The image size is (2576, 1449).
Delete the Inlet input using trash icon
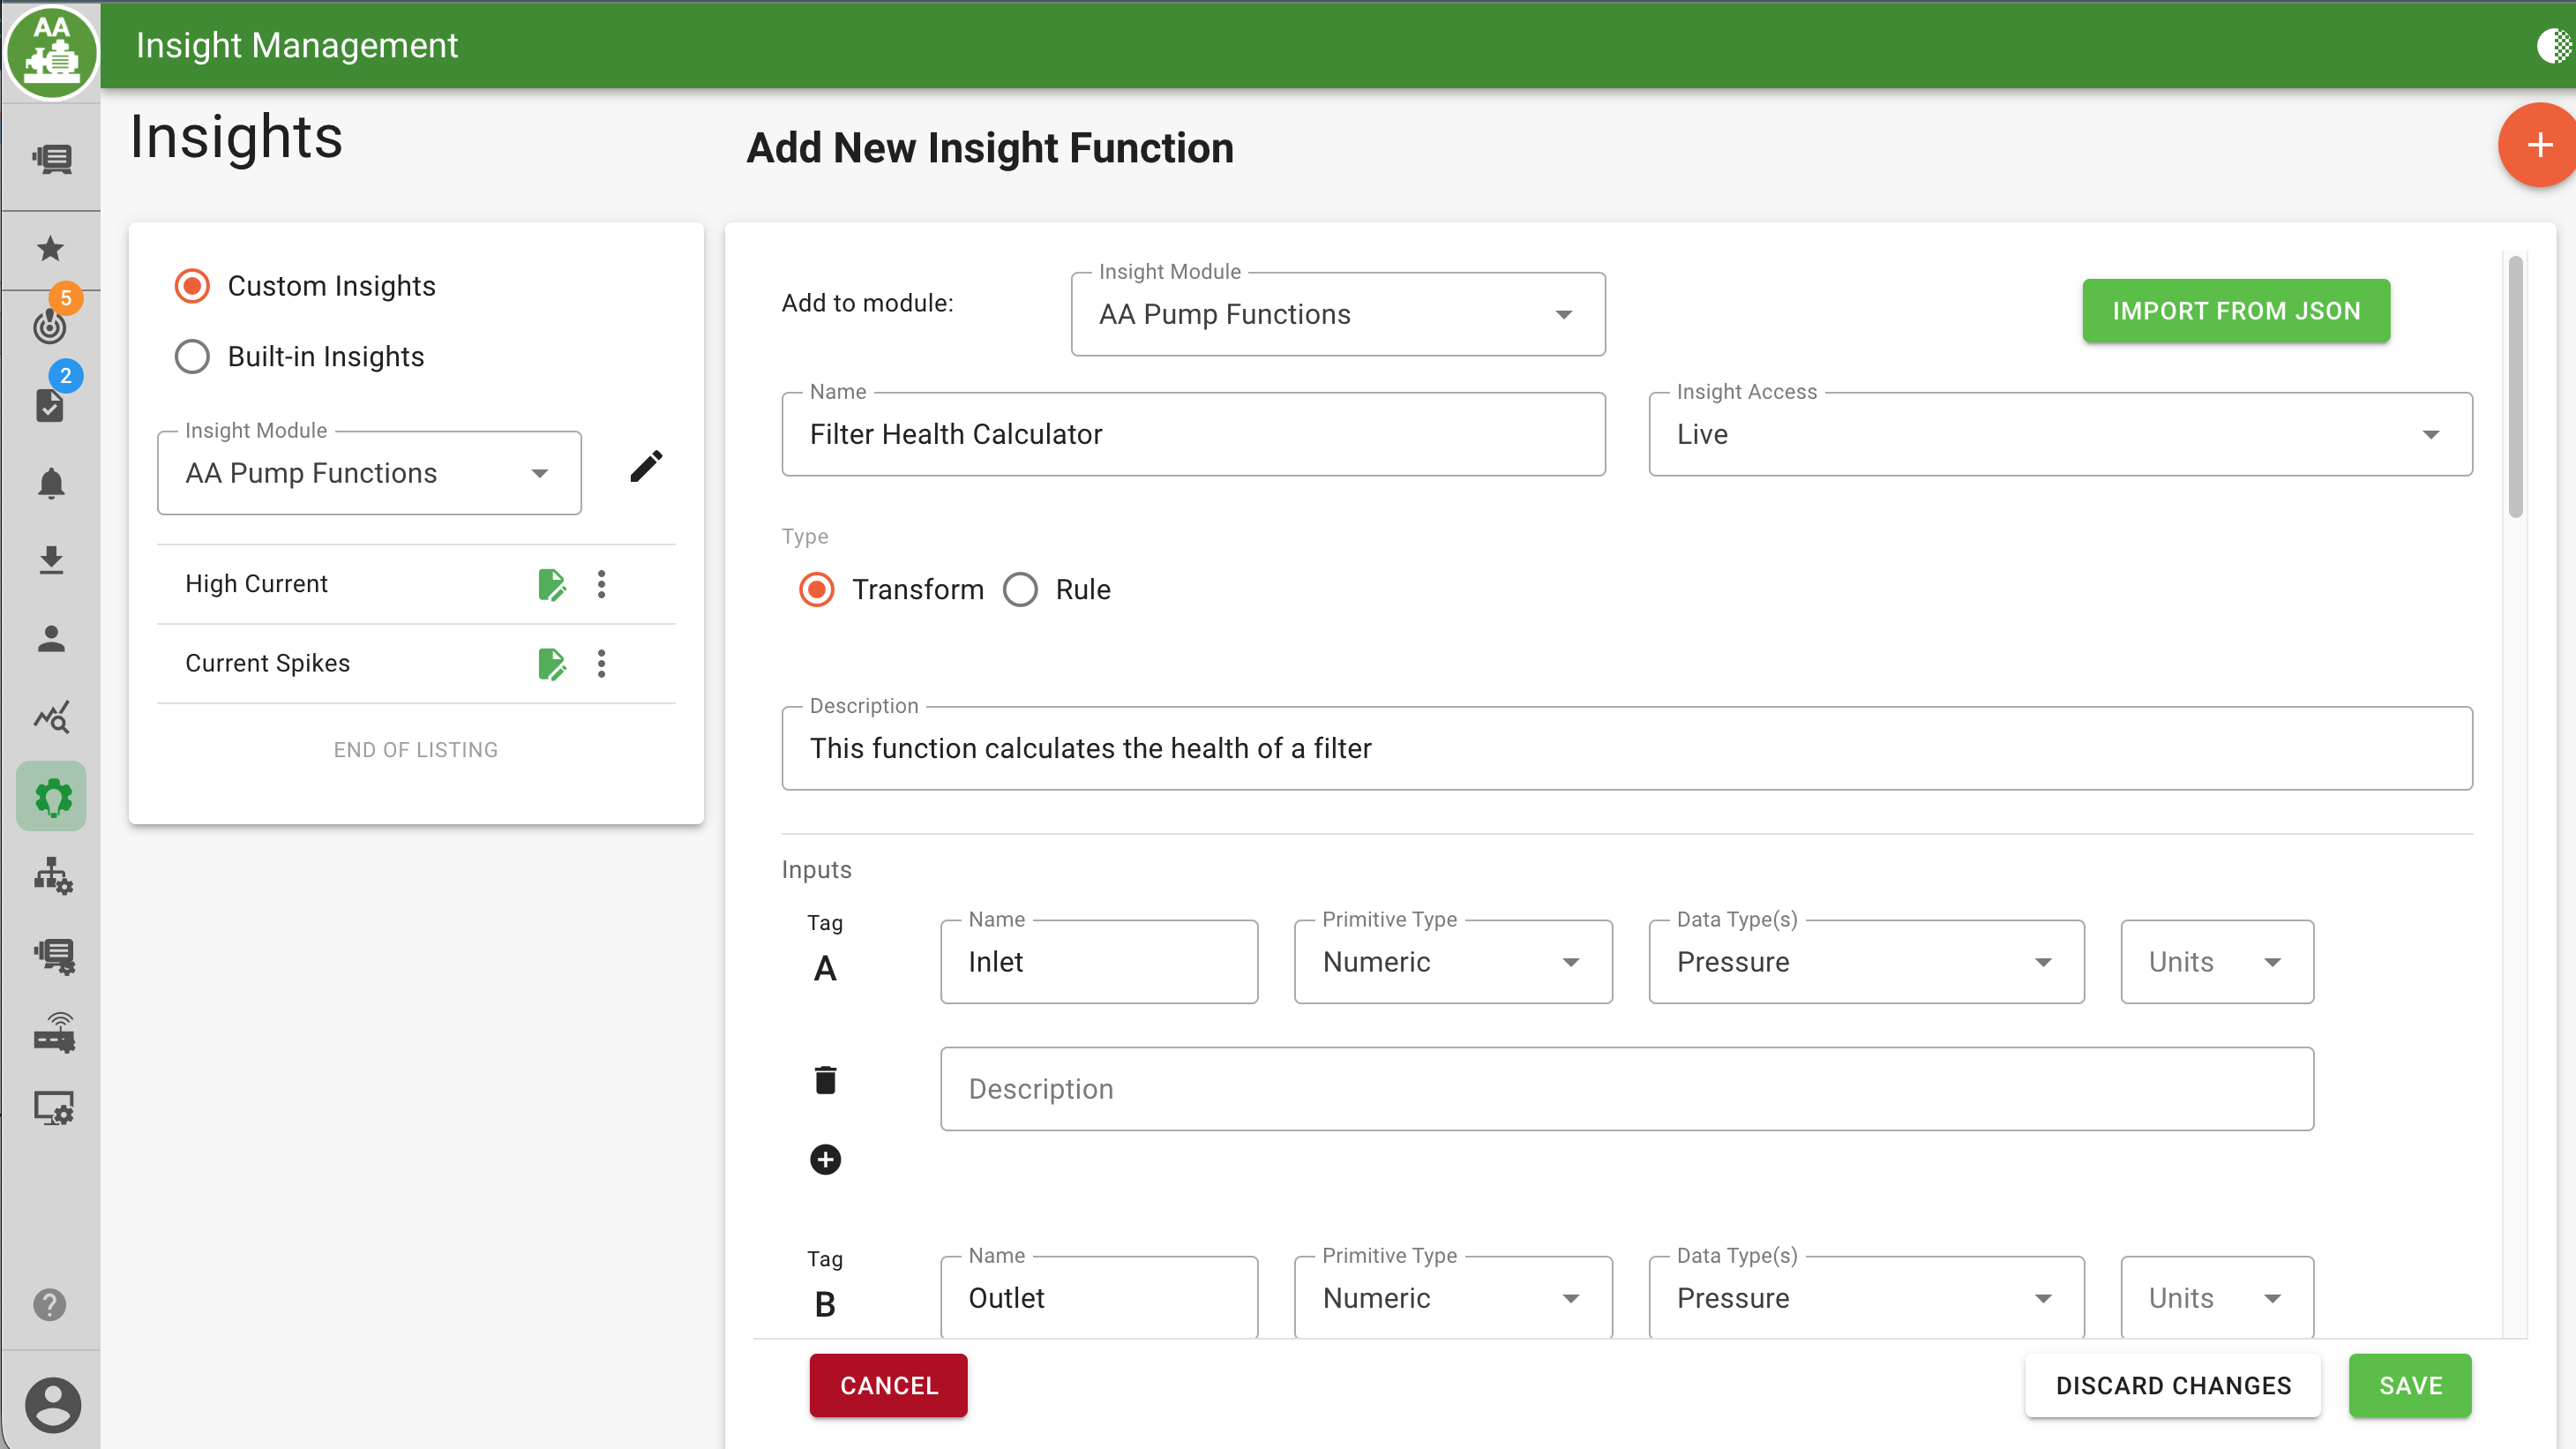tap(824, 1079)
